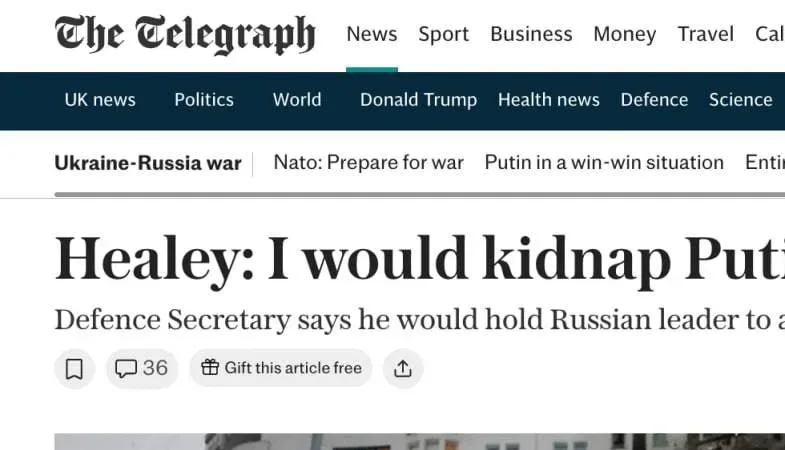Select Money in the top navigation
The image size is (785, 450).
(x=625, y=35)
